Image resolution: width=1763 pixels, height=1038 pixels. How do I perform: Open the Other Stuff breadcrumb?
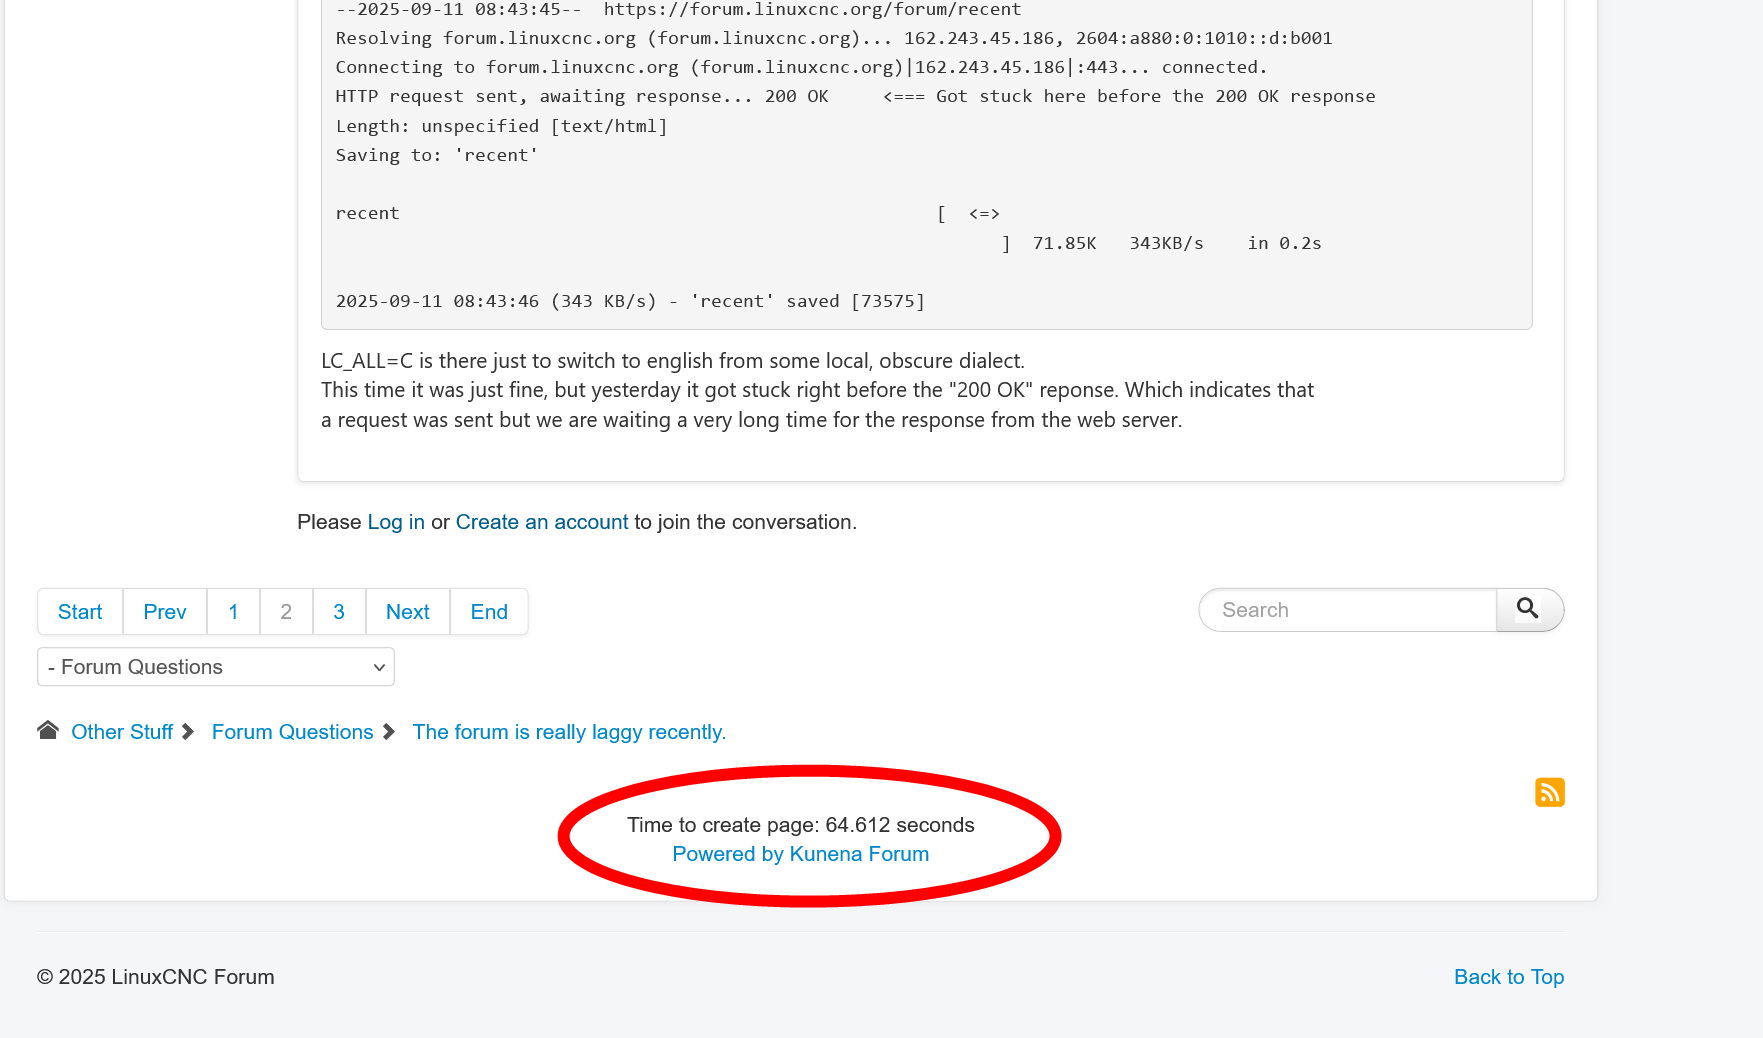pyautogui.click(x=122, y=732)
